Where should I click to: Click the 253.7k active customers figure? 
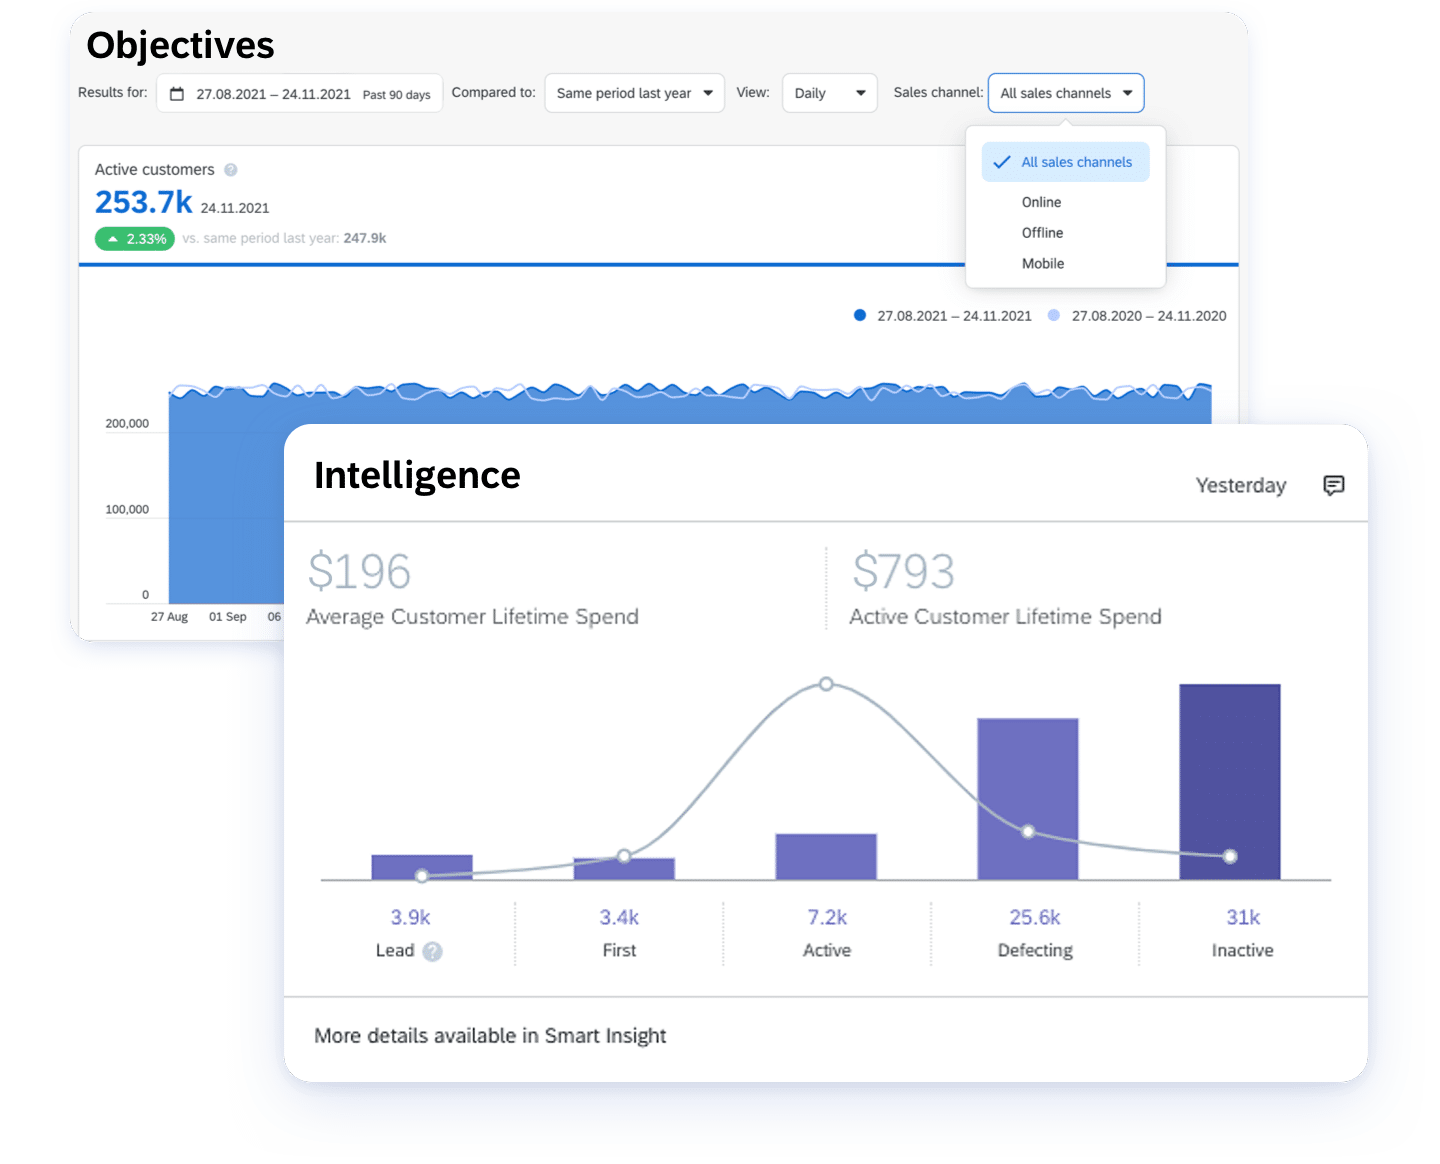pos(144,203)
